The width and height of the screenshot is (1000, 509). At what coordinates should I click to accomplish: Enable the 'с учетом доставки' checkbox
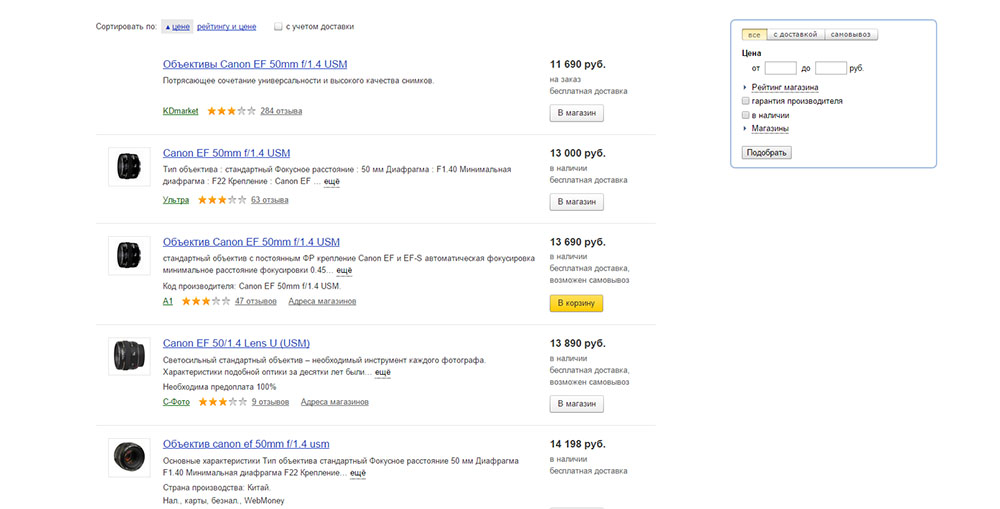coord(278,27)
